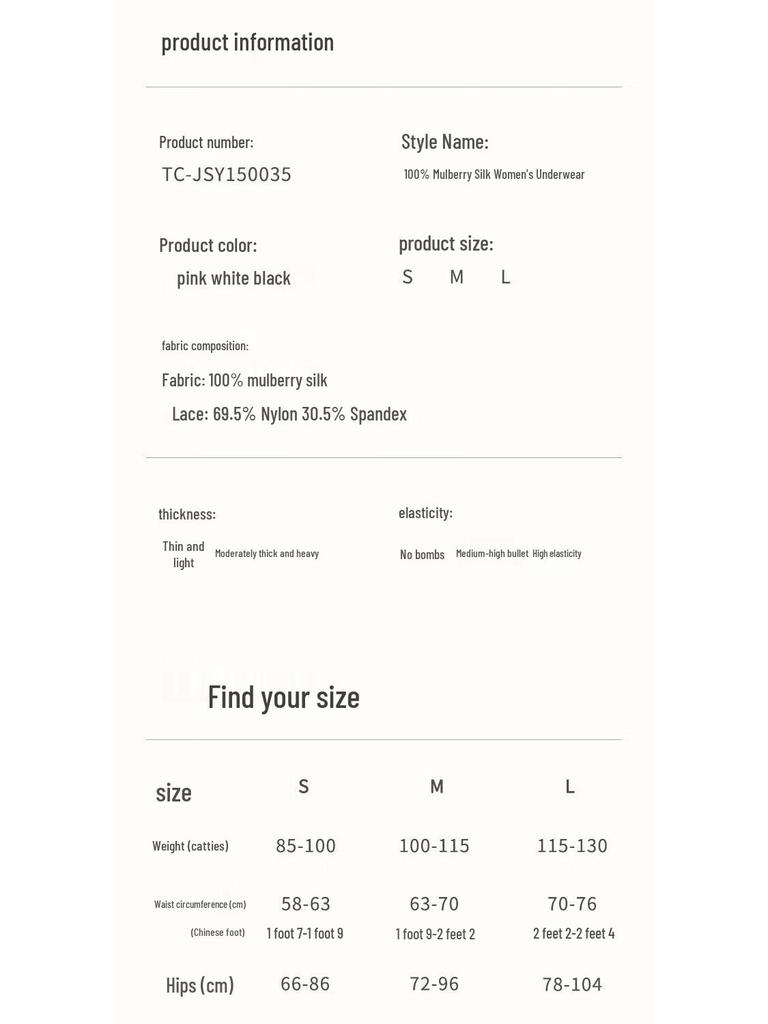Choose the Medium-high bullet elasticity option

492,553
